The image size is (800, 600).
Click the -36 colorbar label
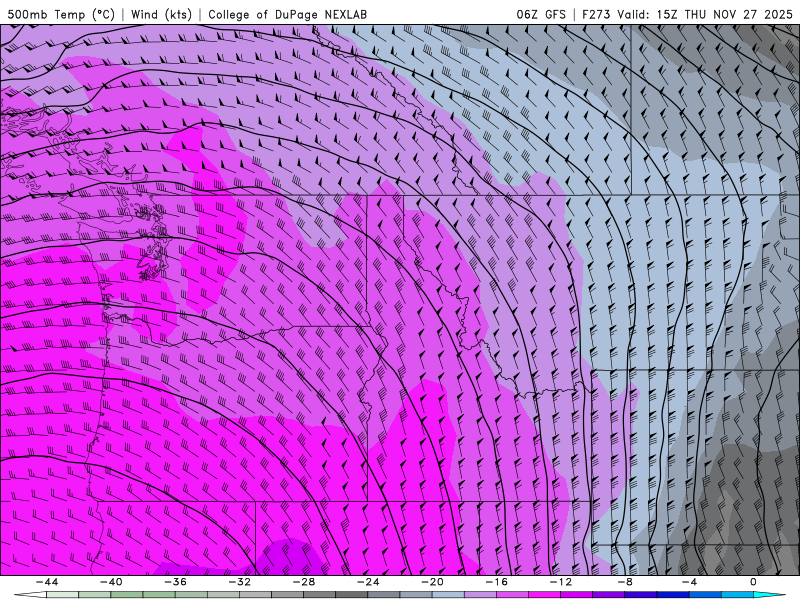(x=175, y=582)
